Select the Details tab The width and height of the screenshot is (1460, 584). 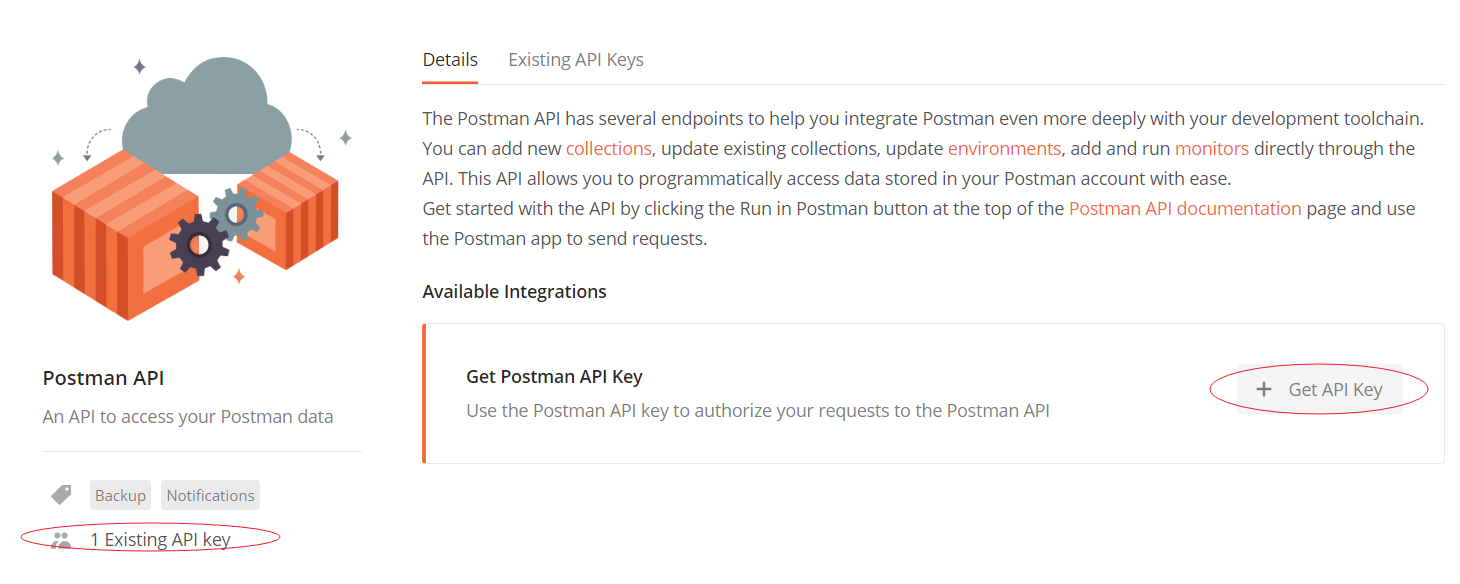point(450,59)
